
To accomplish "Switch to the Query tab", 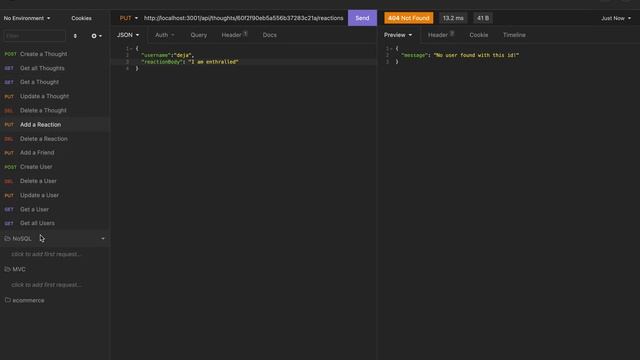I will tap(198, 35).
